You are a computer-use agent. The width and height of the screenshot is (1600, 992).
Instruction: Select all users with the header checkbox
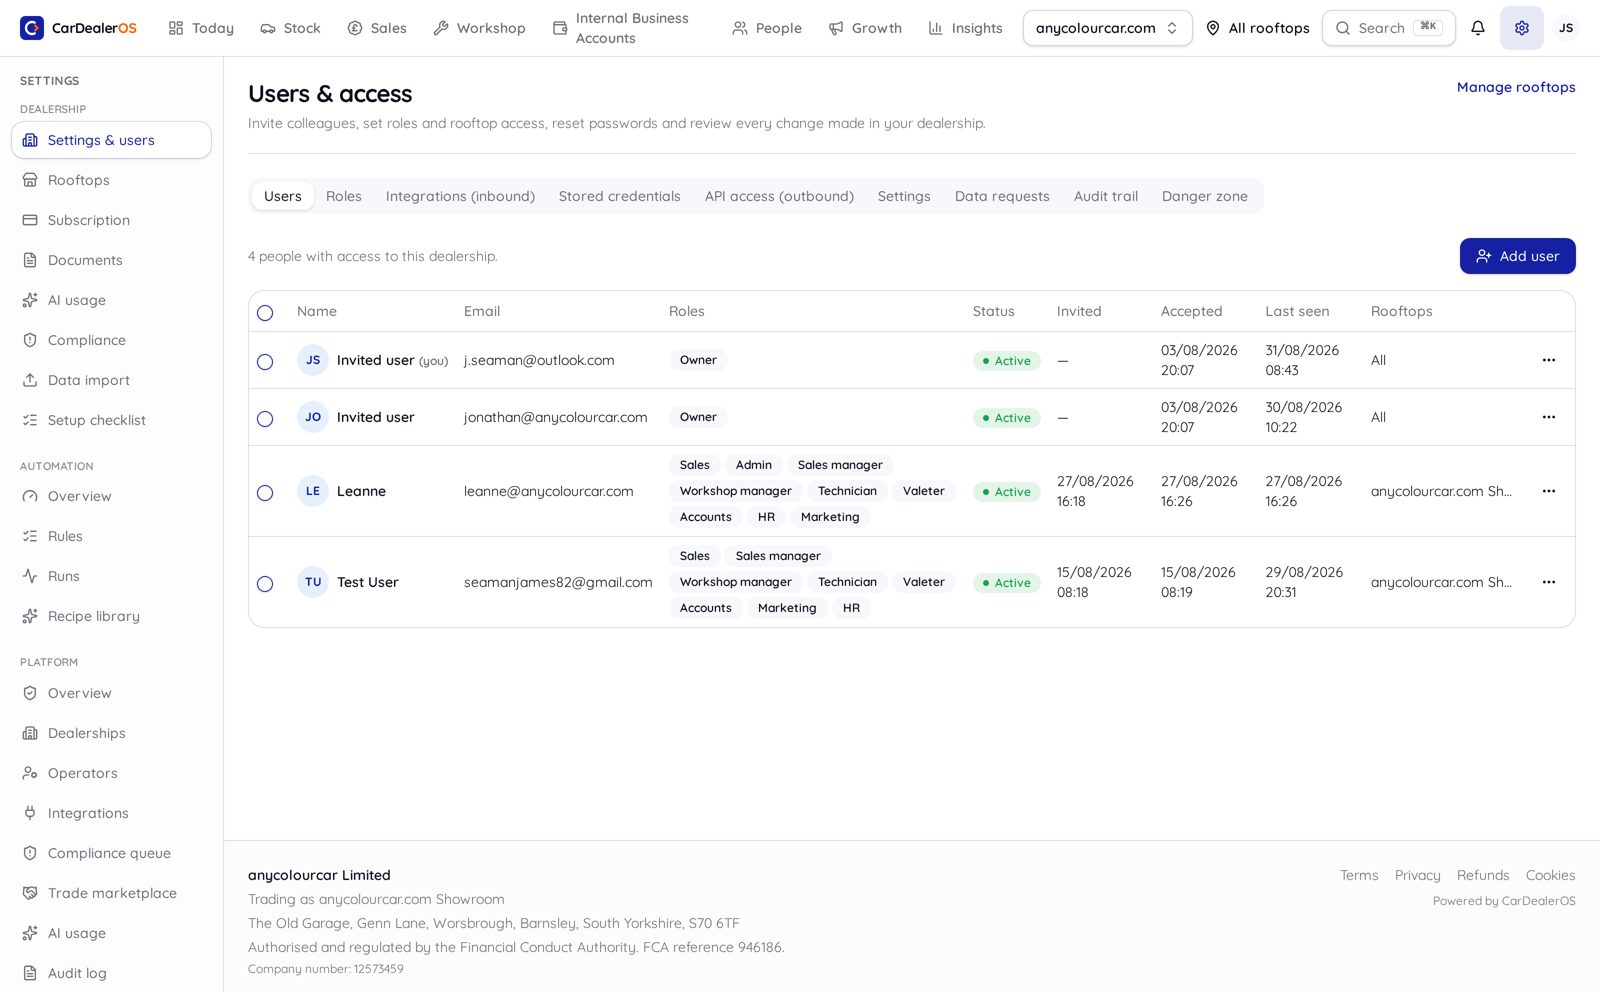click(265, 313)
